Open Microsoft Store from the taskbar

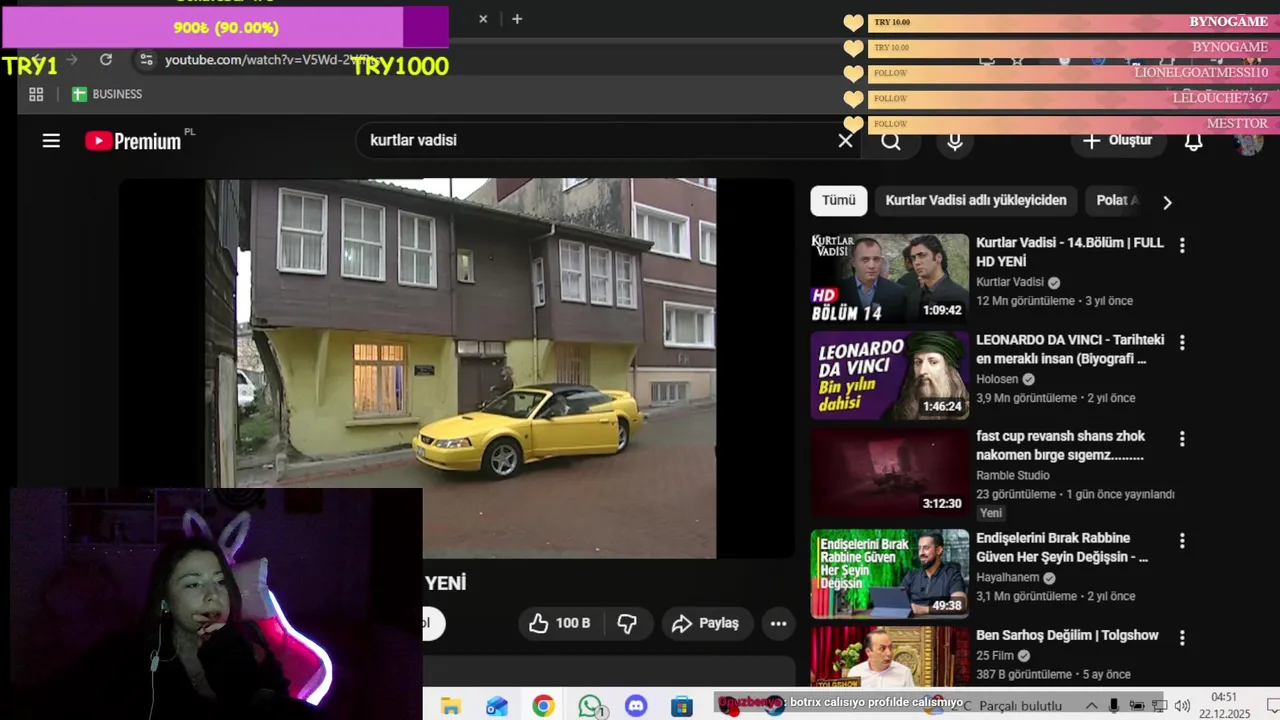pos(682,706)
